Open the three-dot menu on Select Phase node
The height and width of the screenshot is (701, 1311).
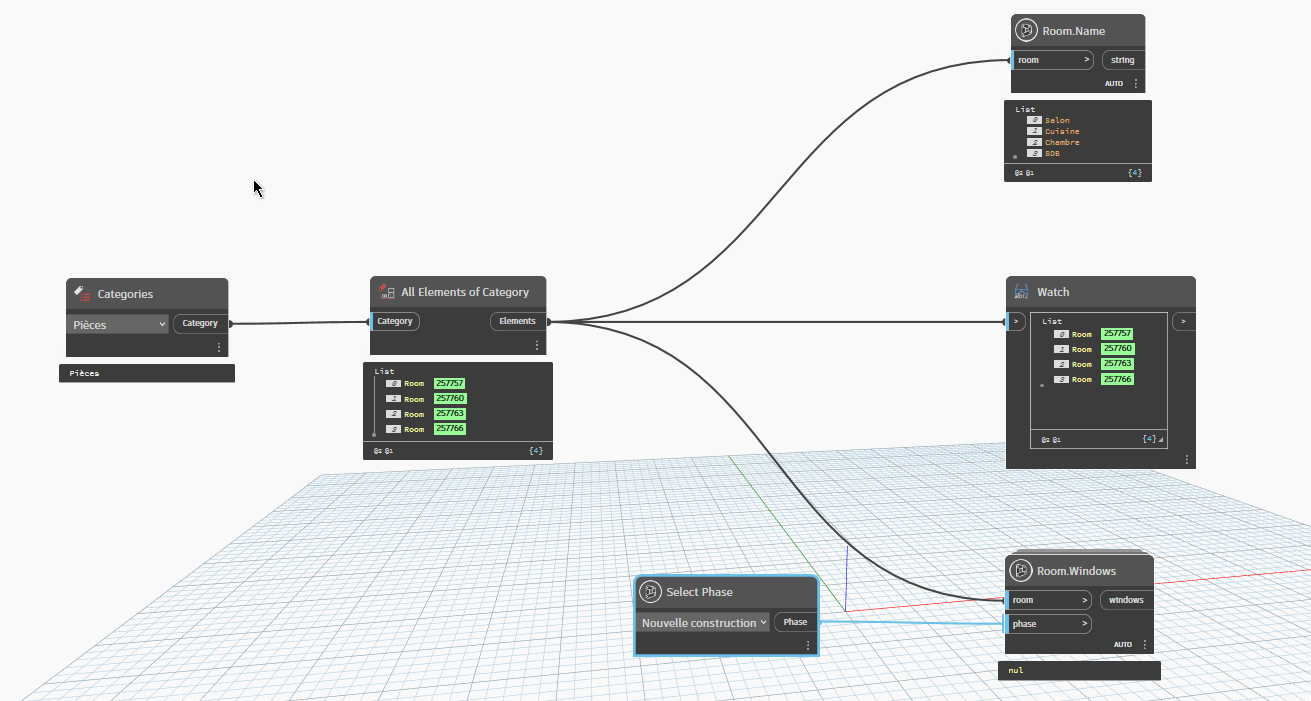[x=808, y=646]
